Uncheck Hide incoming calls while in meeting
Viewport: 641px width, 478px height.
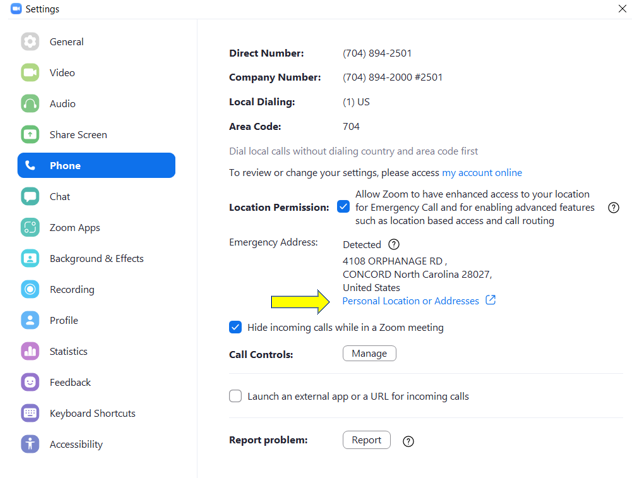click(x=236, y=327)
